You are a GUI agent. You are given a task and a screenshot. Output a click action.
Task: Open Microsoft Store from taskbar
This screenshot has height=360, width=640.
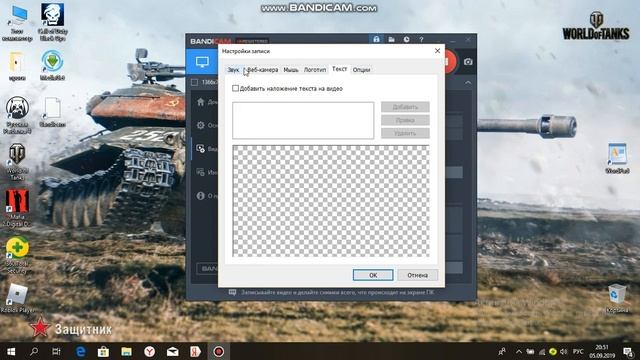point(103,351)
